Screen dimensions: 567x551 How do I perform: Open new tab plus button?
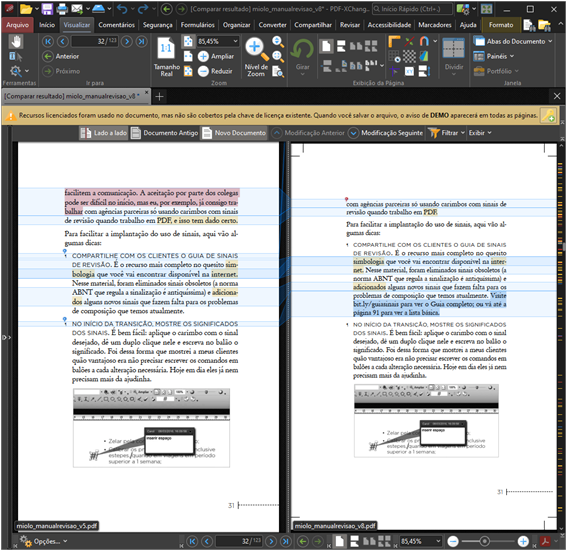(x=159, y=97)
